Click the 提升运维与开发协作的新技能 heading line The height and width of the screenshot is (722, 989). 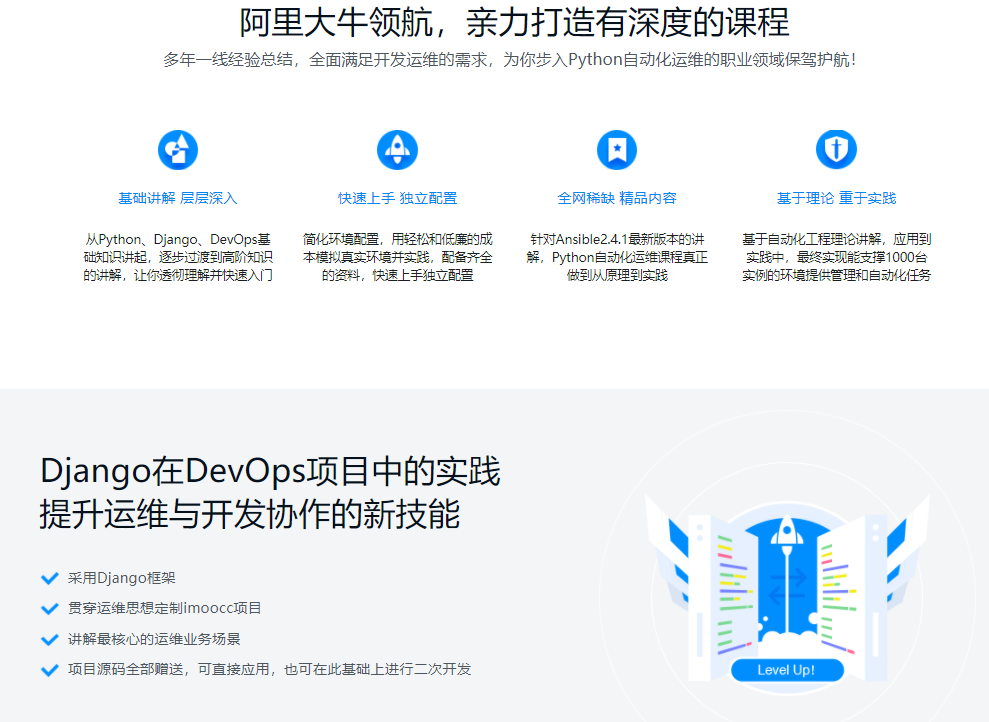(x=250, y=515)
